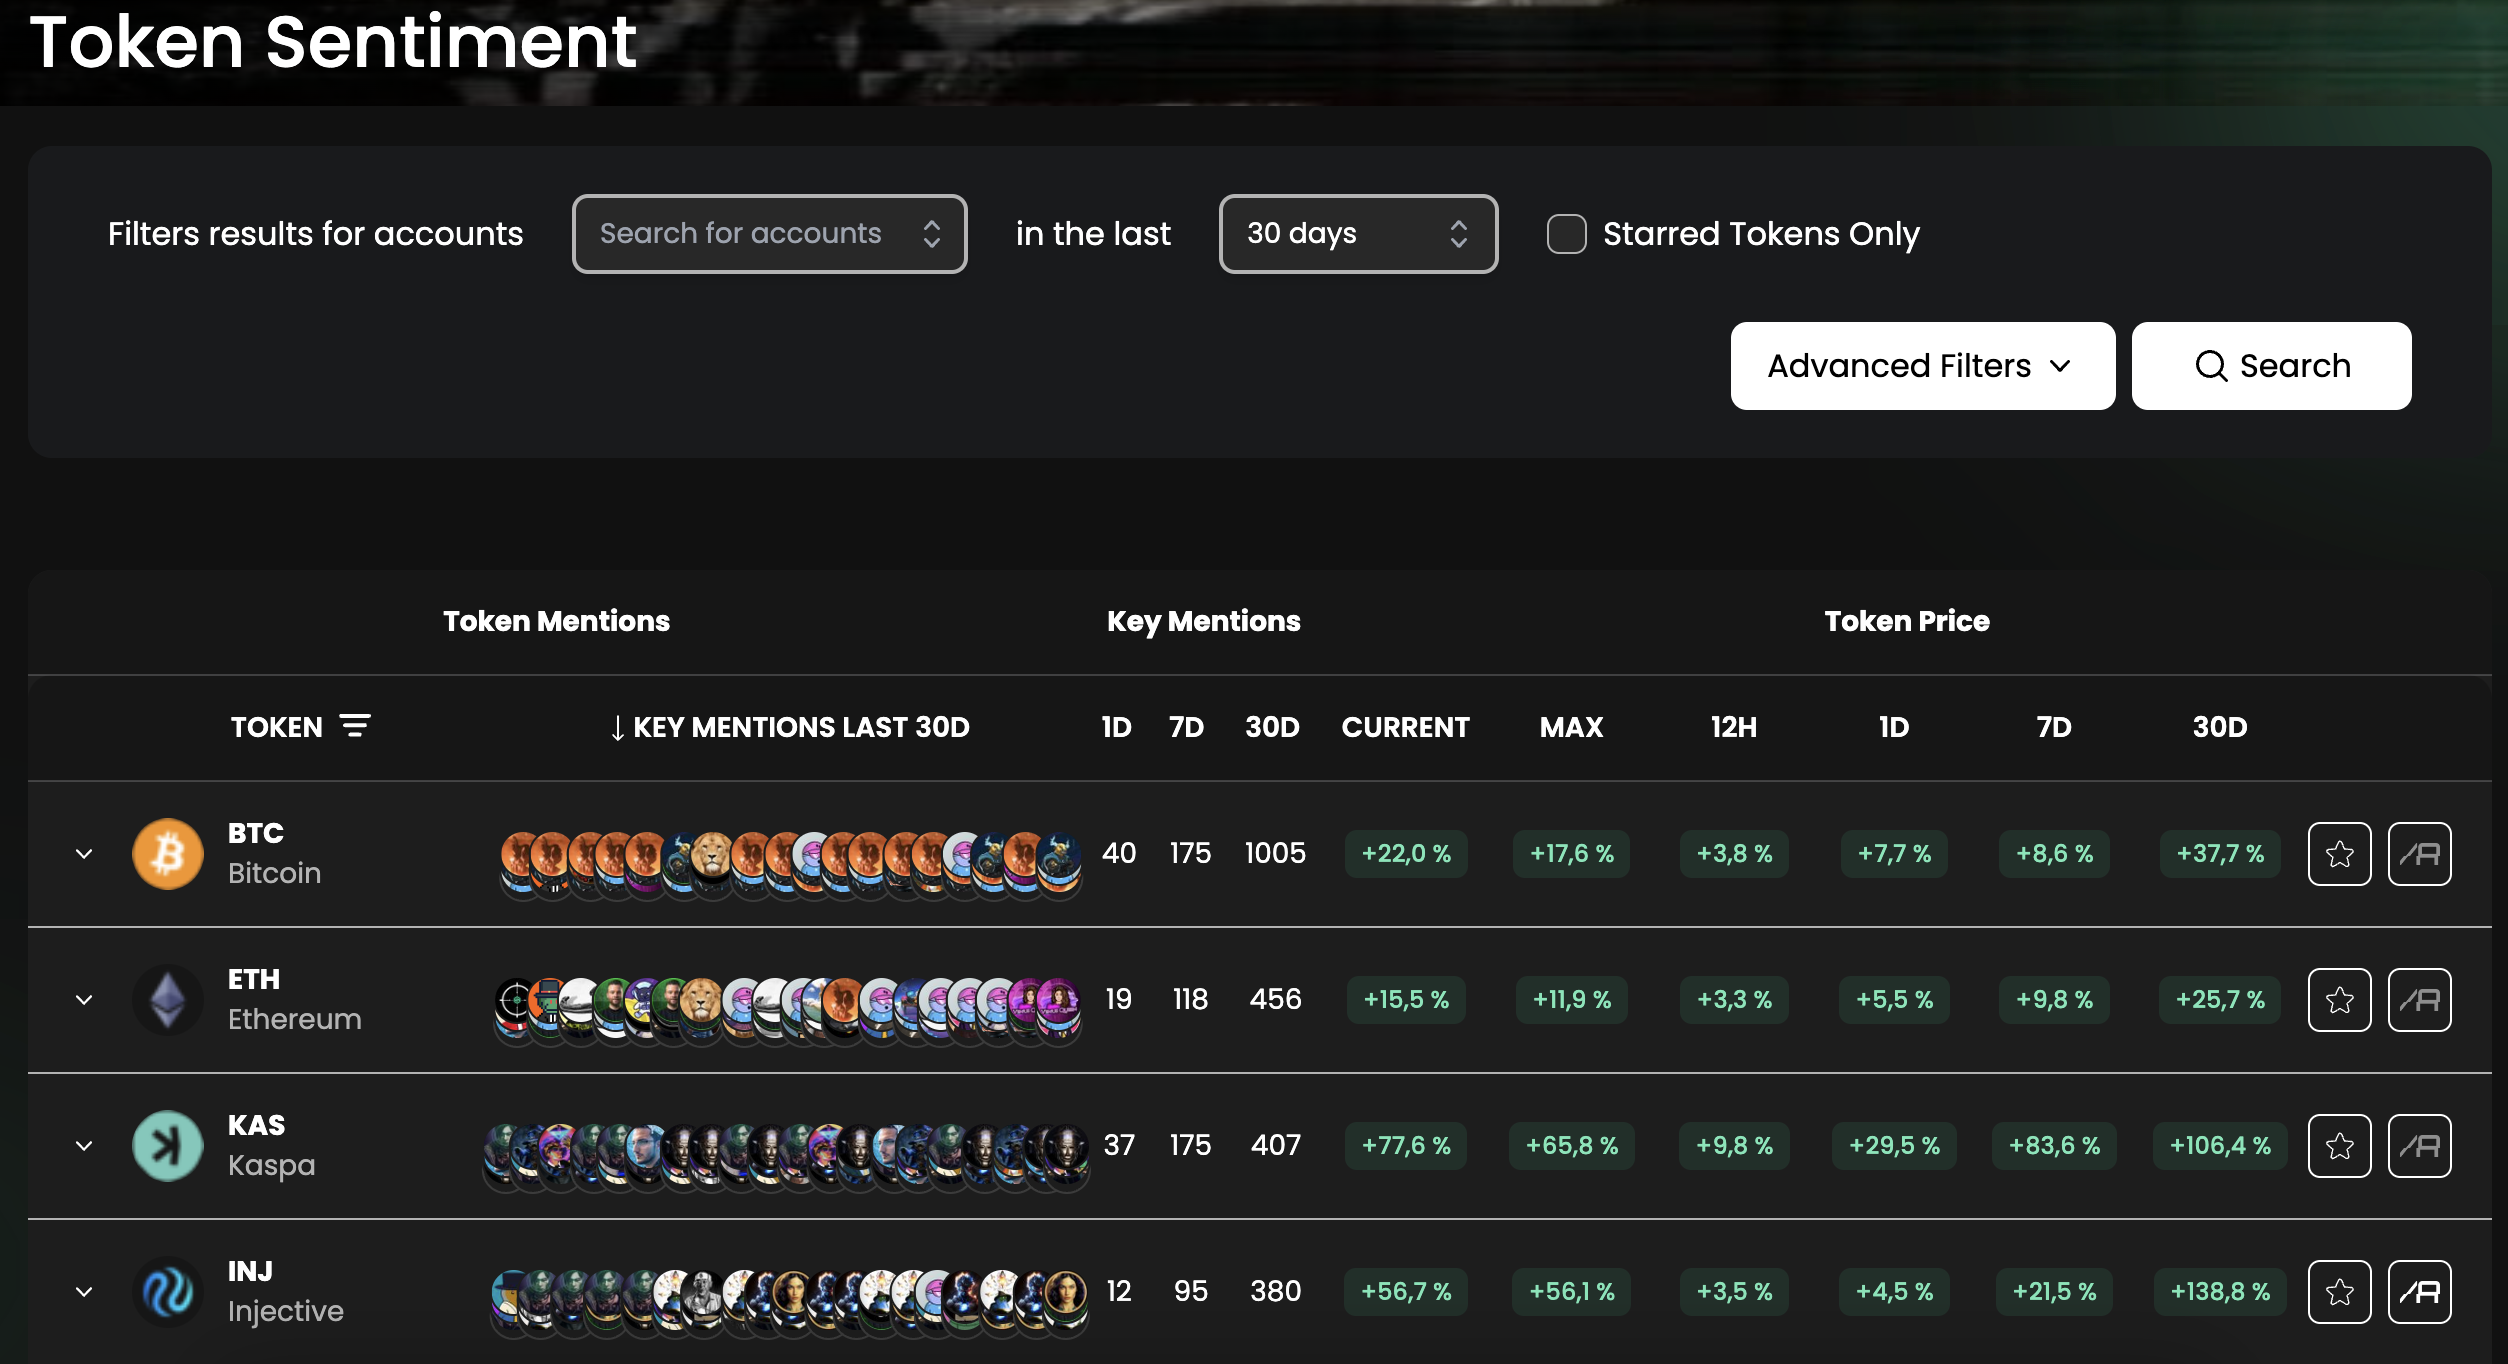
Task: Click the BTC 30D price +37,7 % badge
Action: coord(2220,854)
